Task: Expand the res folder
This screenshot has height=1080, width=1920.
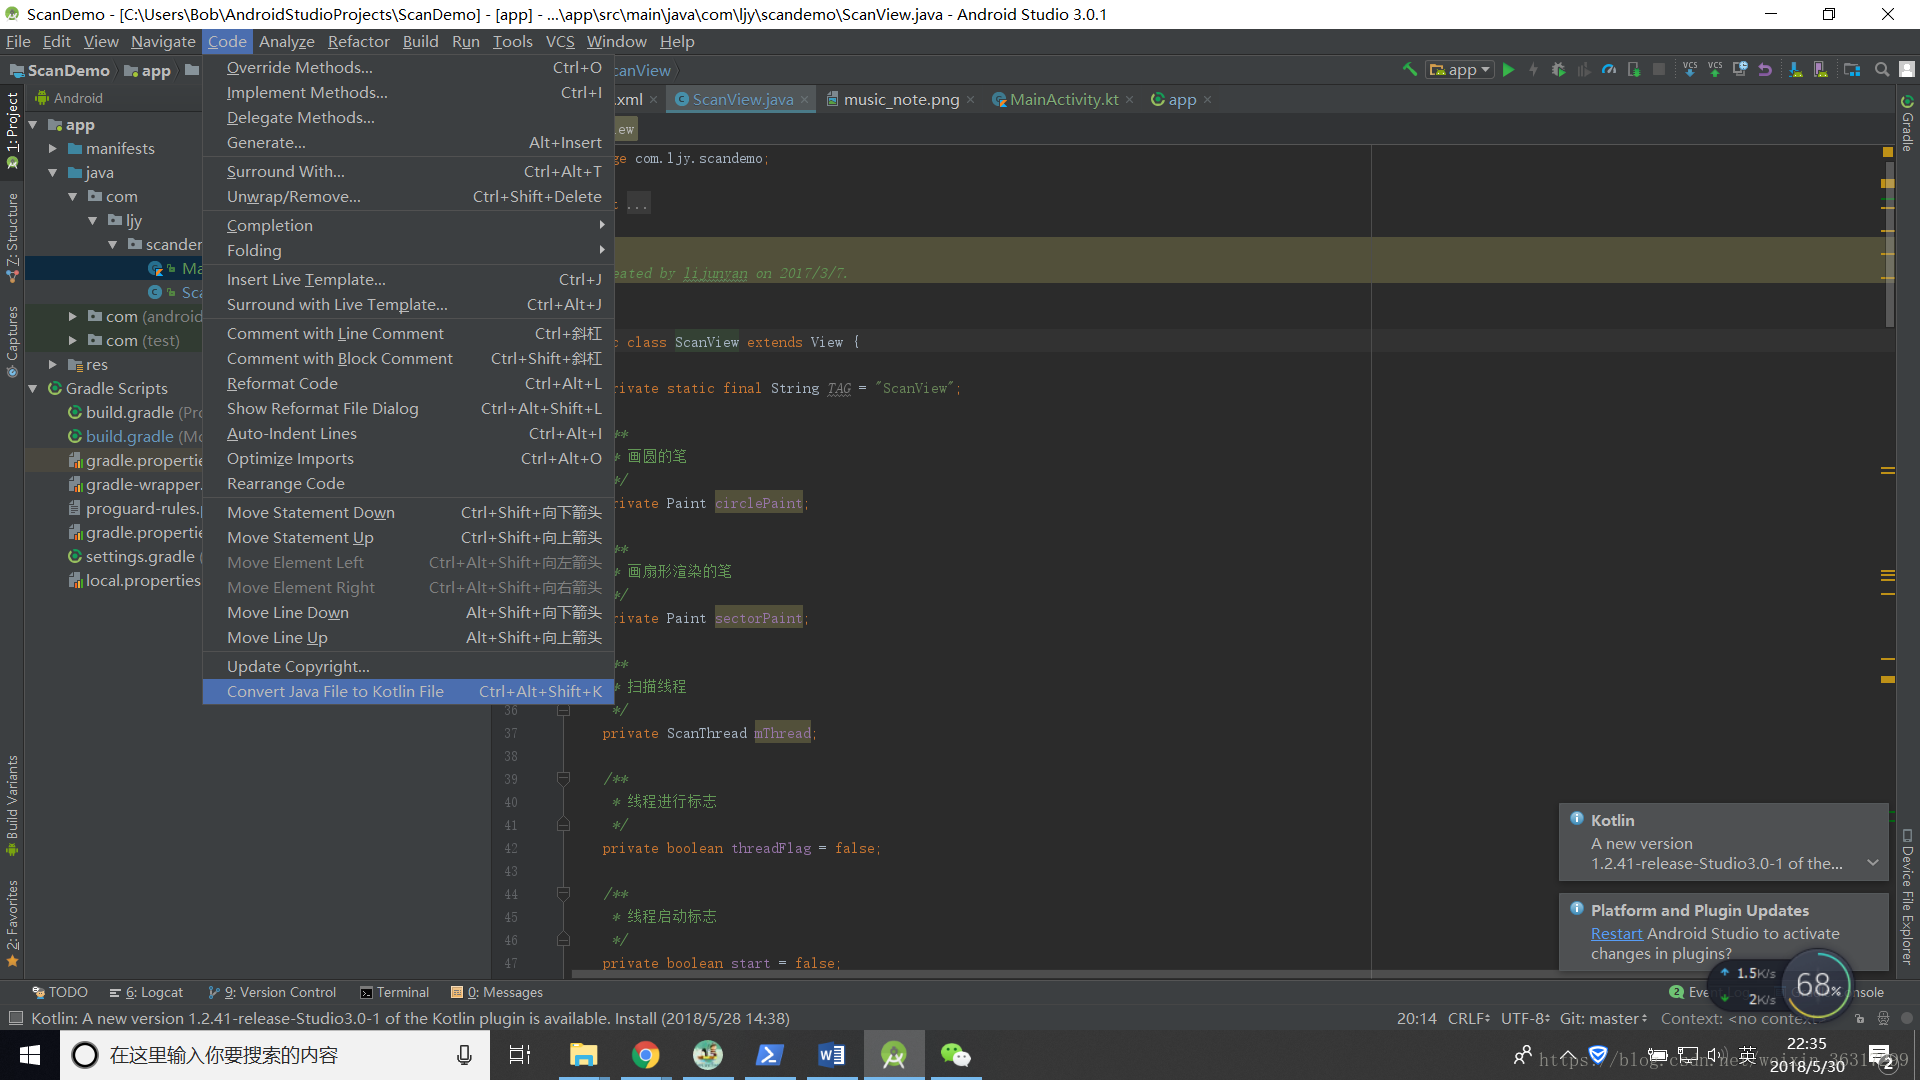Action: (x=53, y=364)
